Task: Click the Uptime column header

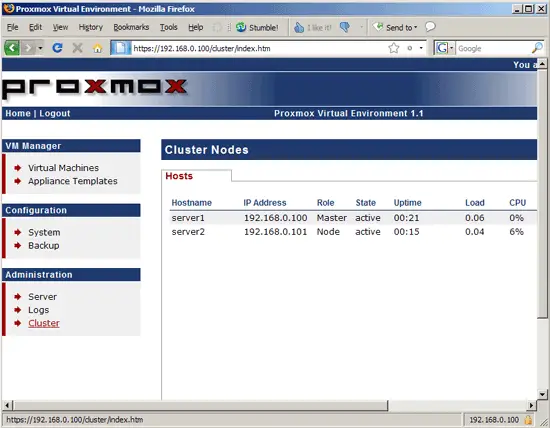Action: [x=408, y=202]
